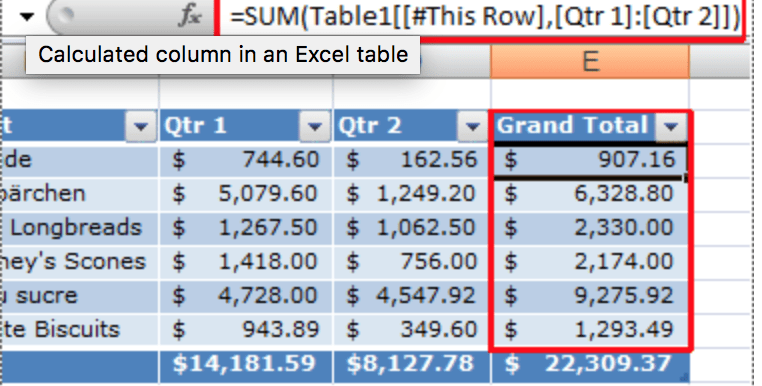Open the name box dropdown arrow

click(x=27, y=17)
